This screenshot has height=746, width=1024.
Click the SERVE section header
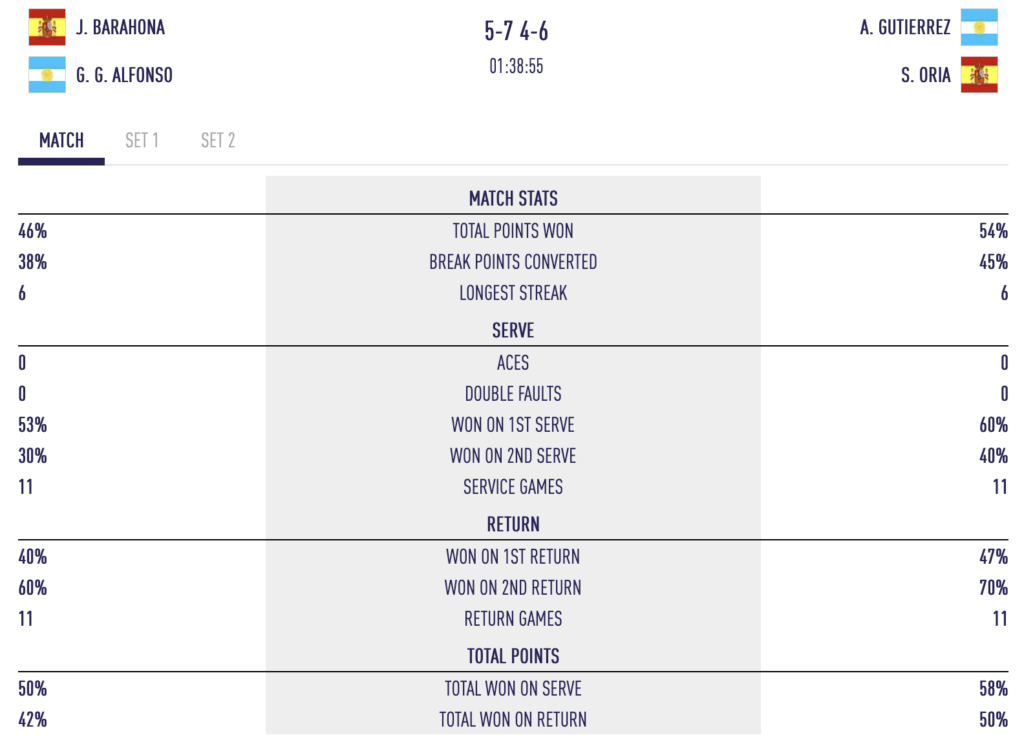point(513,331)
